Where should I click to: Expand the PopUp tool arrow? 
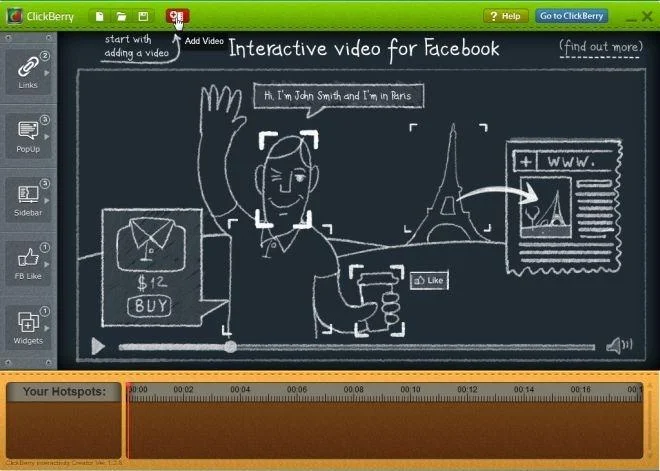tap(47, 137)
